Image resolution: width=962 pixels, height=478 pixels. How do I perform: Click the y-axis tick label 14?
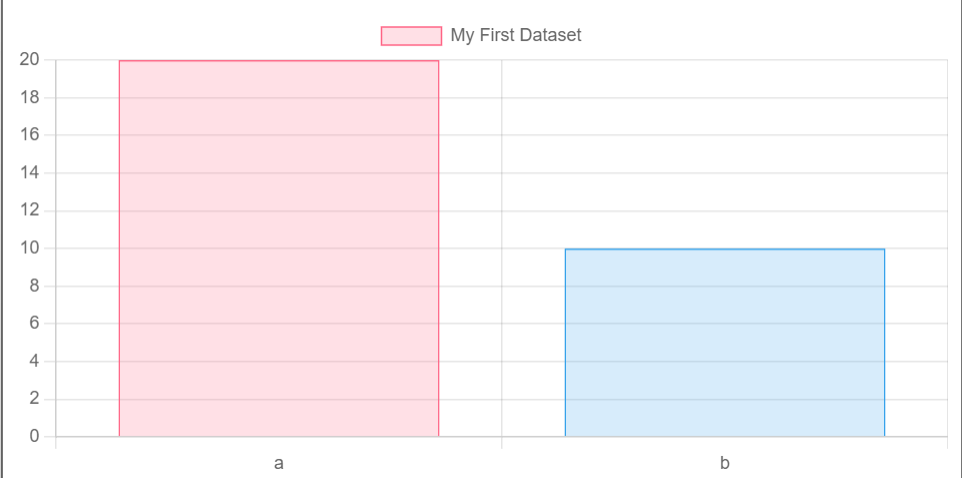[x=29, y=173]
